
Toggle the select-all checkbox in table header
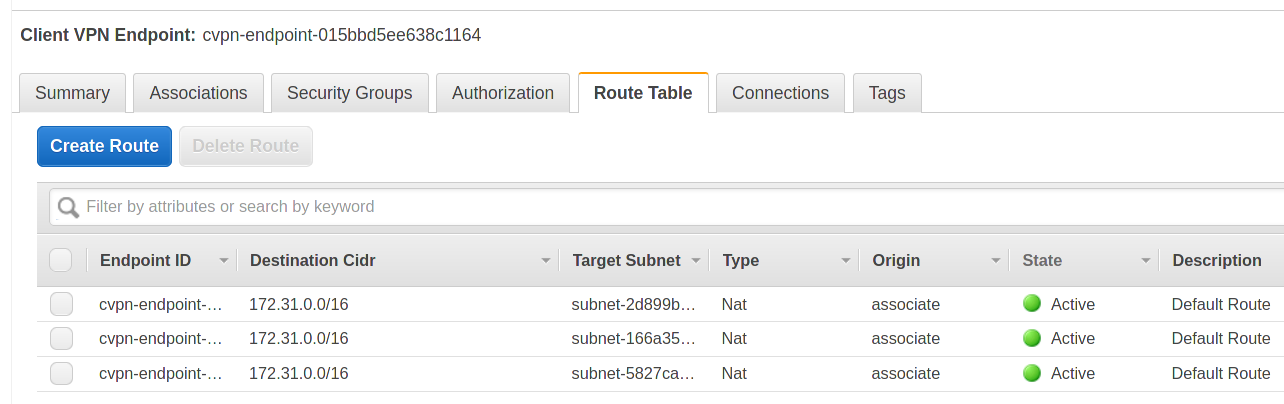[x=61, y=260]
